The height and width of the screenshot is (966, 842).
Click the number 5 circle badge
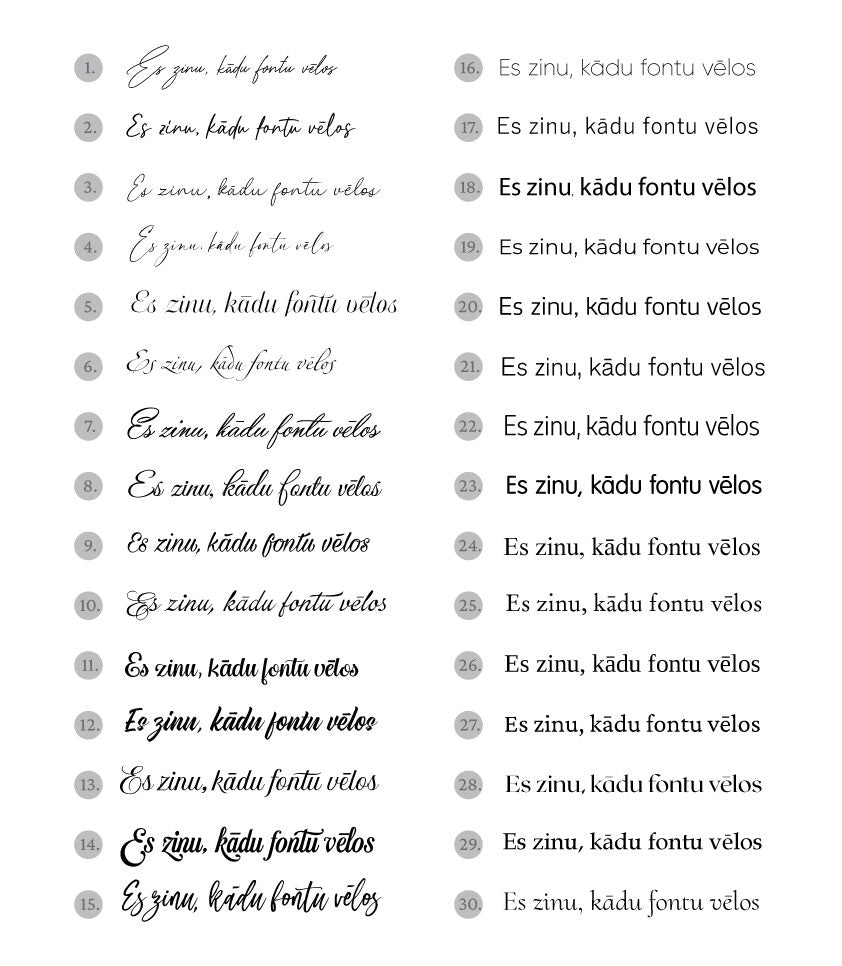click(88, 306)
